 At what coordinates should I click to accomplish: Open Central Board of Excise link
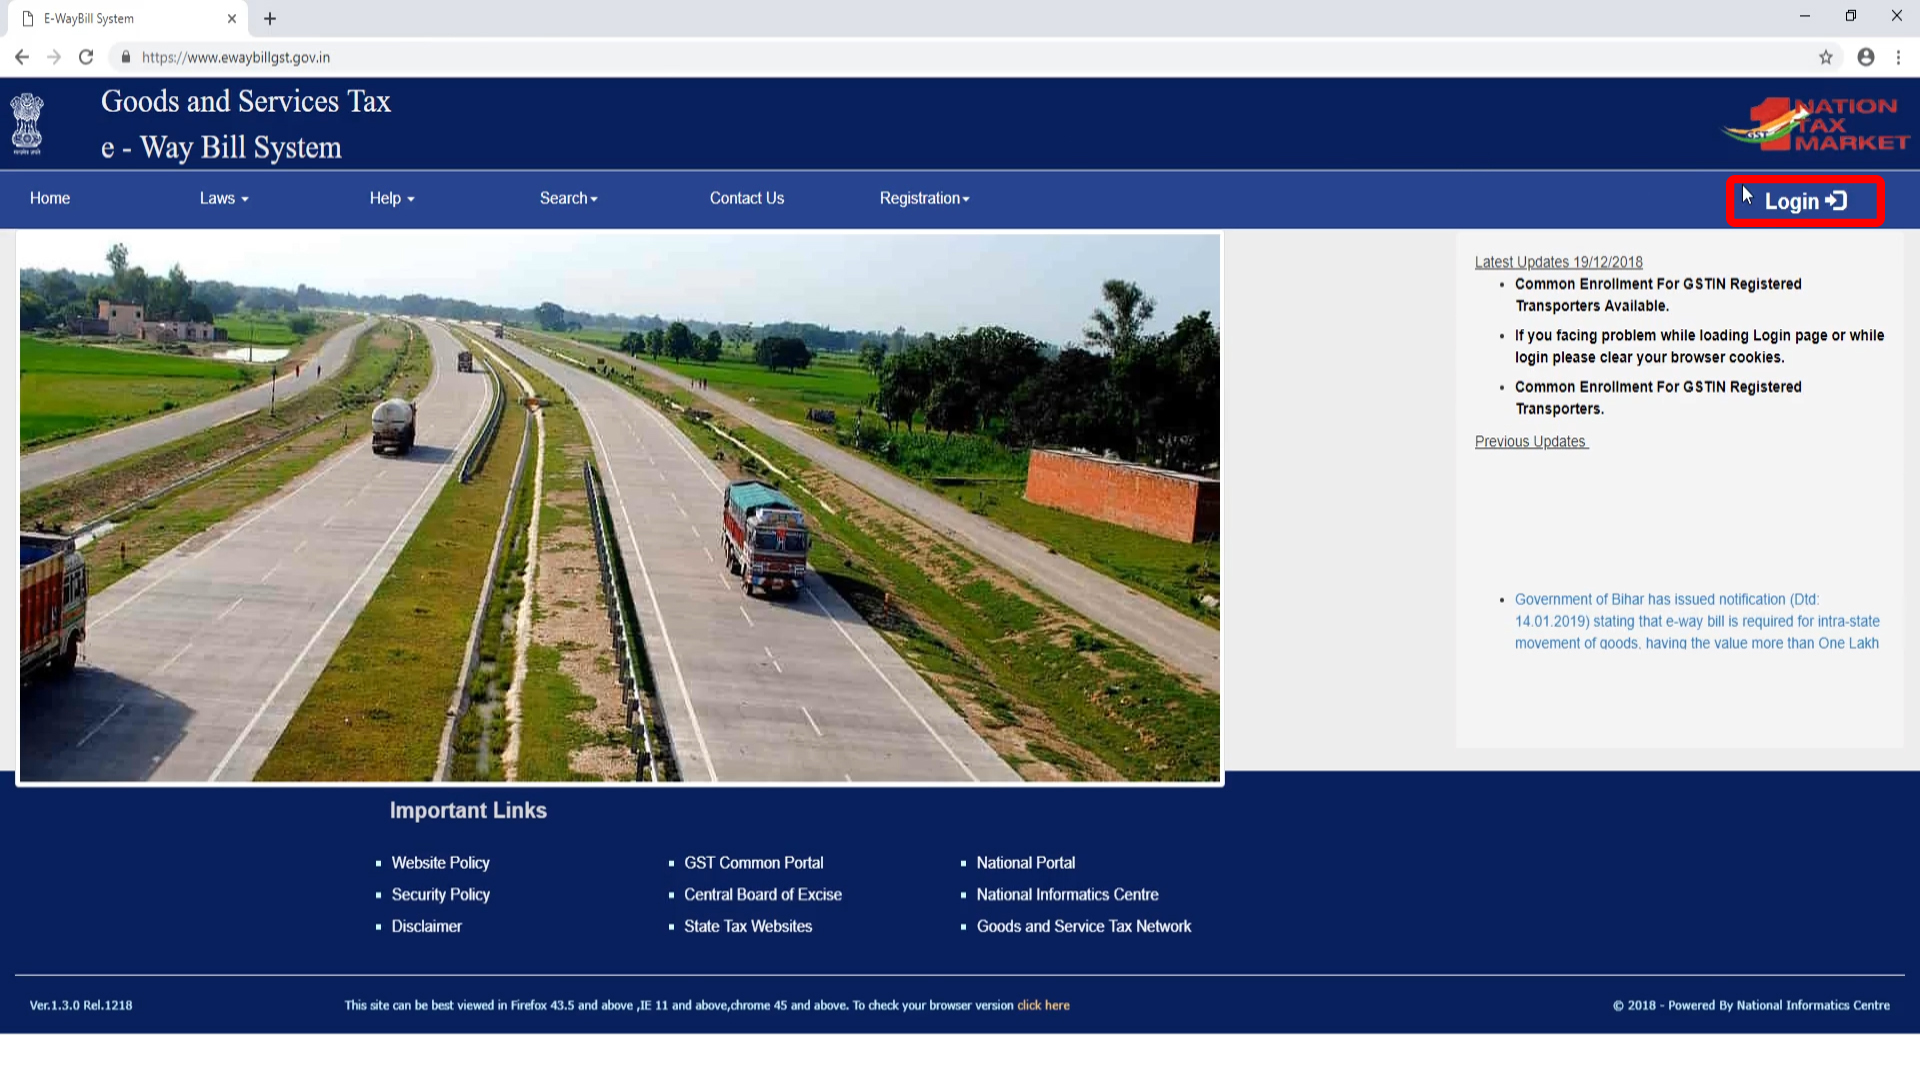(x=762, y=894)
